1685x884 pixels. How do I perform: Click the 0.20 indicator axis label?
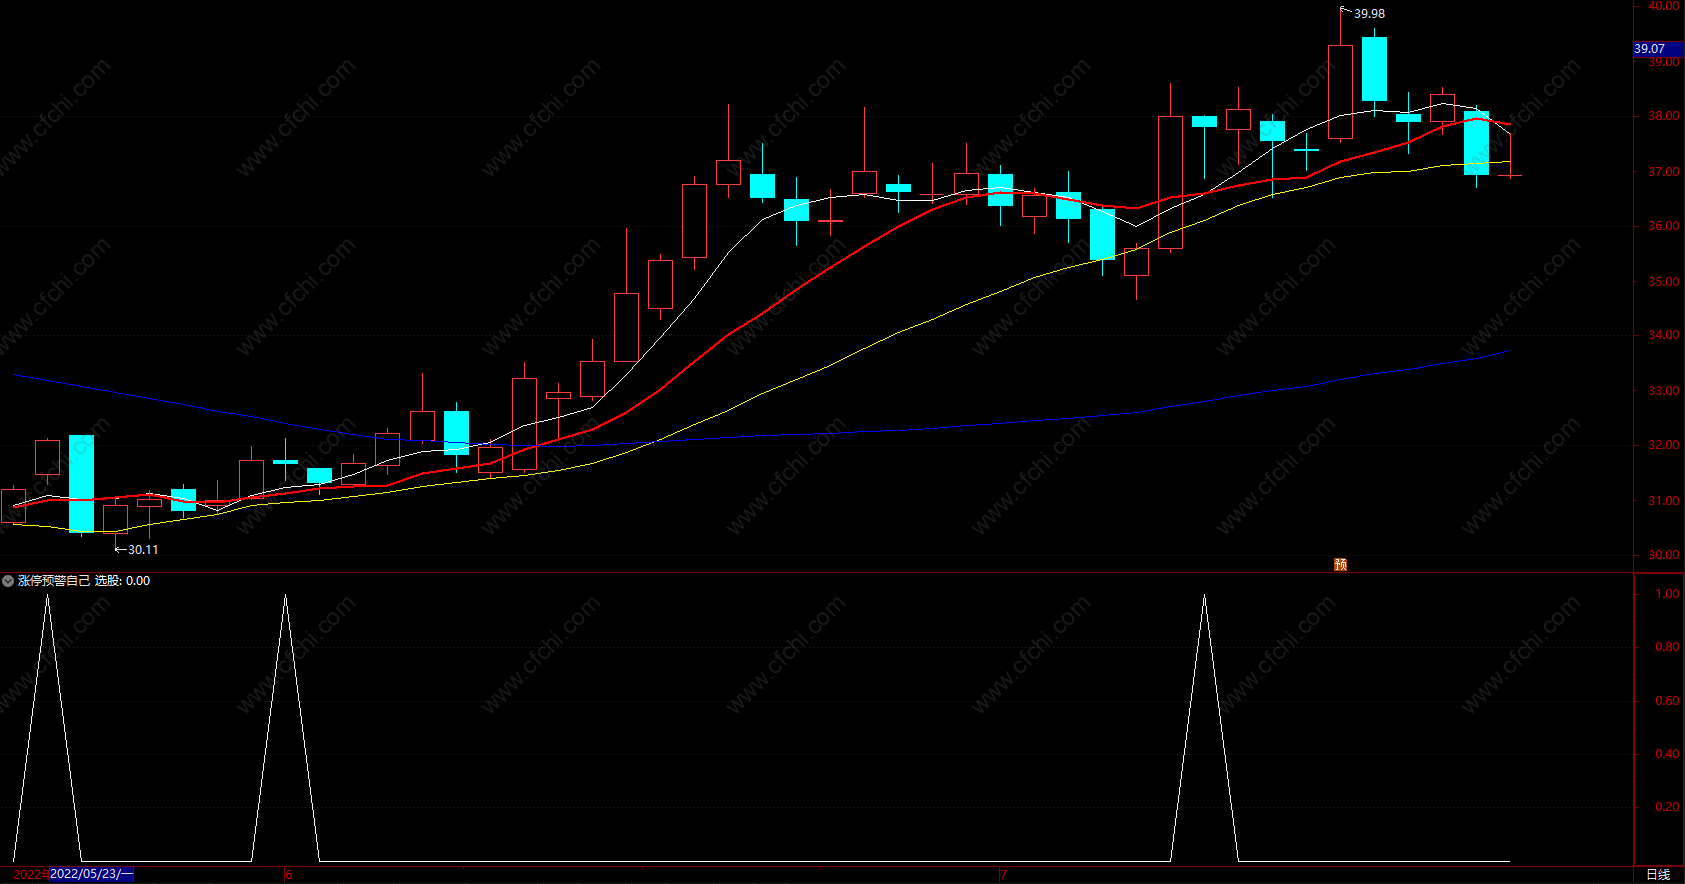1667,807
